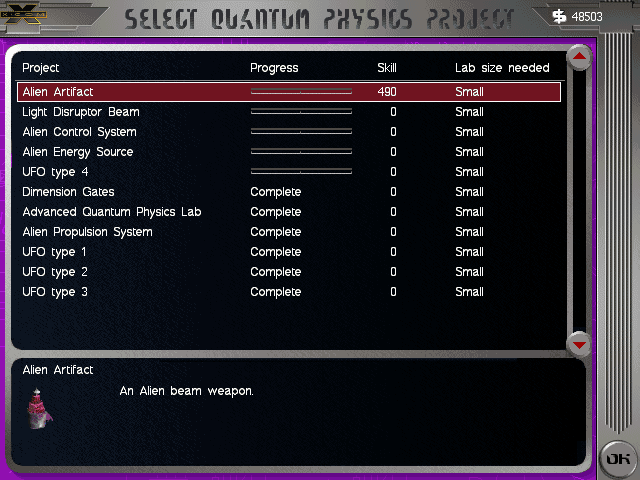
Task: Select the Light Disruptor Beam project
Action: (x=289, y=112)
